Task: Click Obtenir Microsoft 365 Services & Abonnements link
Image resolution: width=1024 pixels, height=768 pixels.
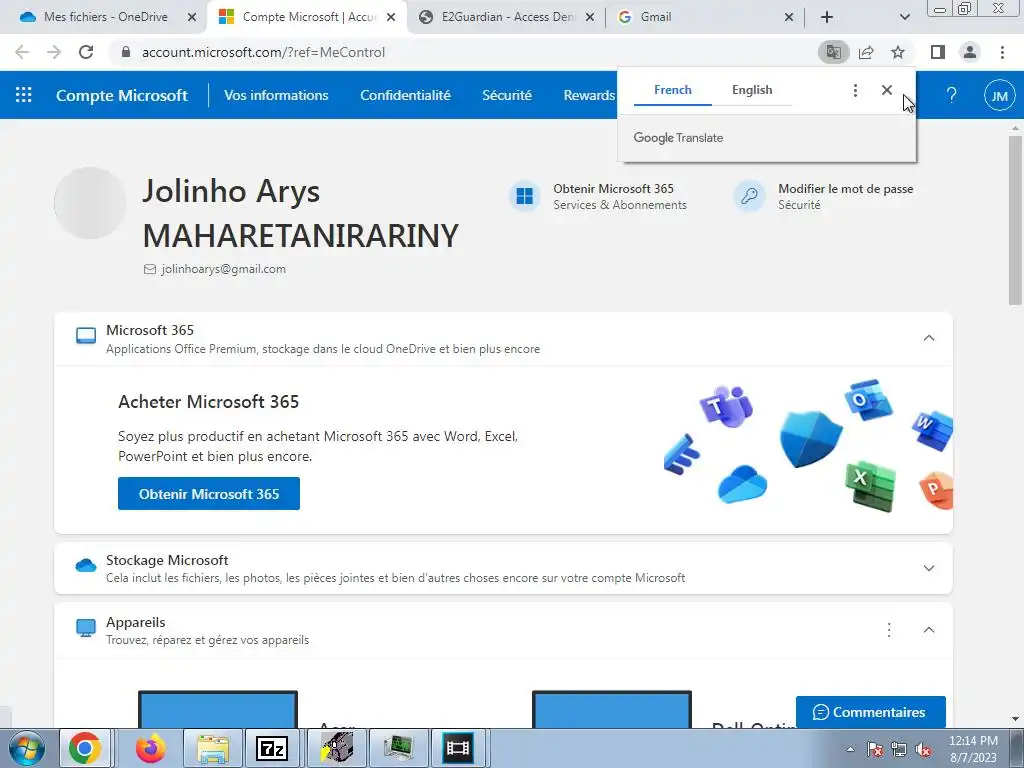Action: [620, 197]
